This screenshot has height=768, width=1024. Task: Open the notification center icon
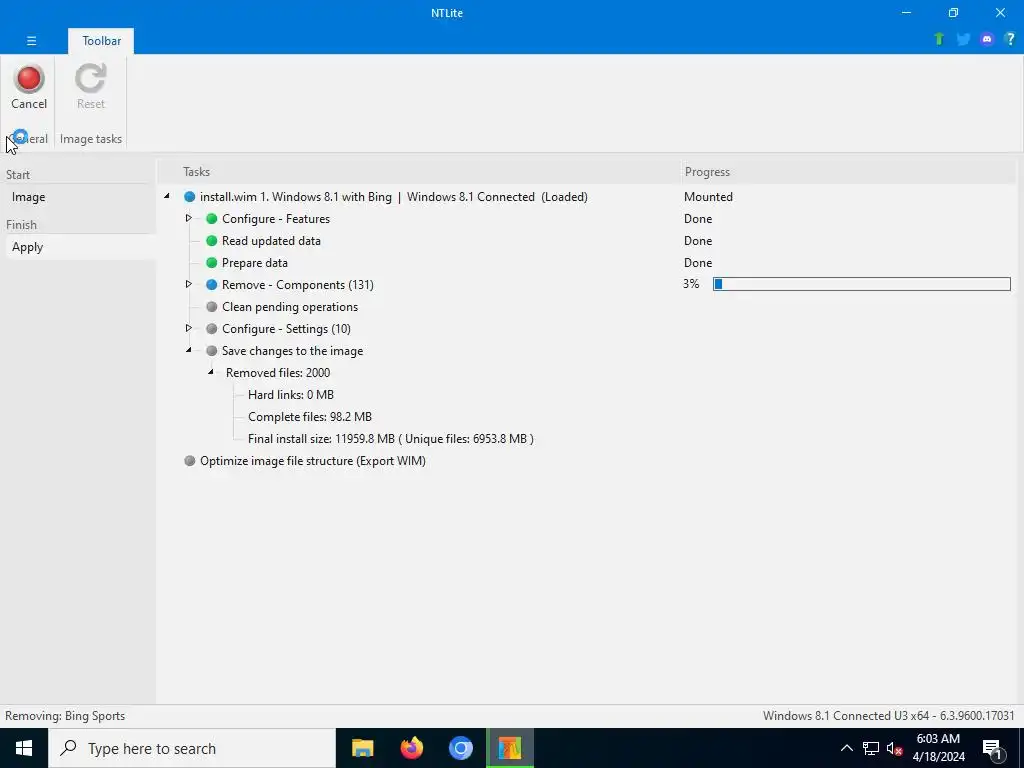pyautogui.click(x=993, y=748)
